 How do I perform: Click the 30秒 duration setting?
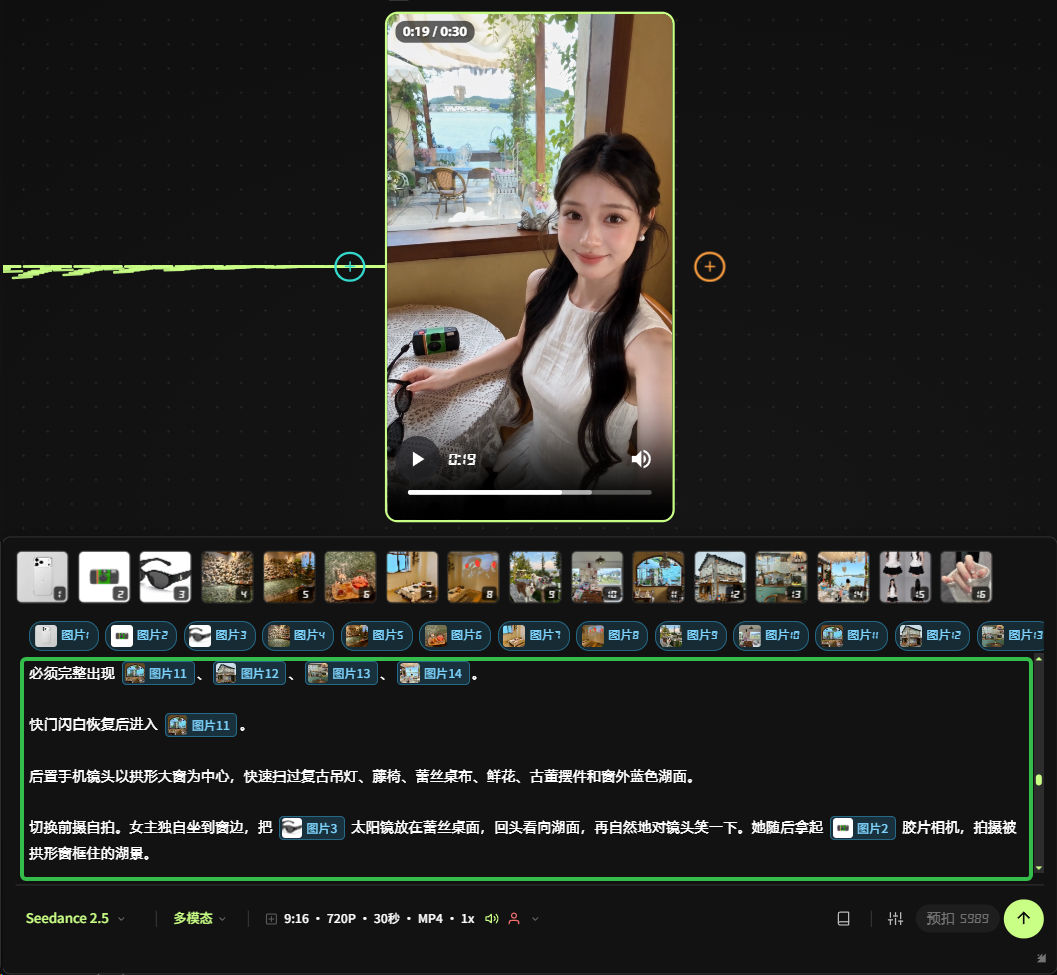[x=386, y=919]
